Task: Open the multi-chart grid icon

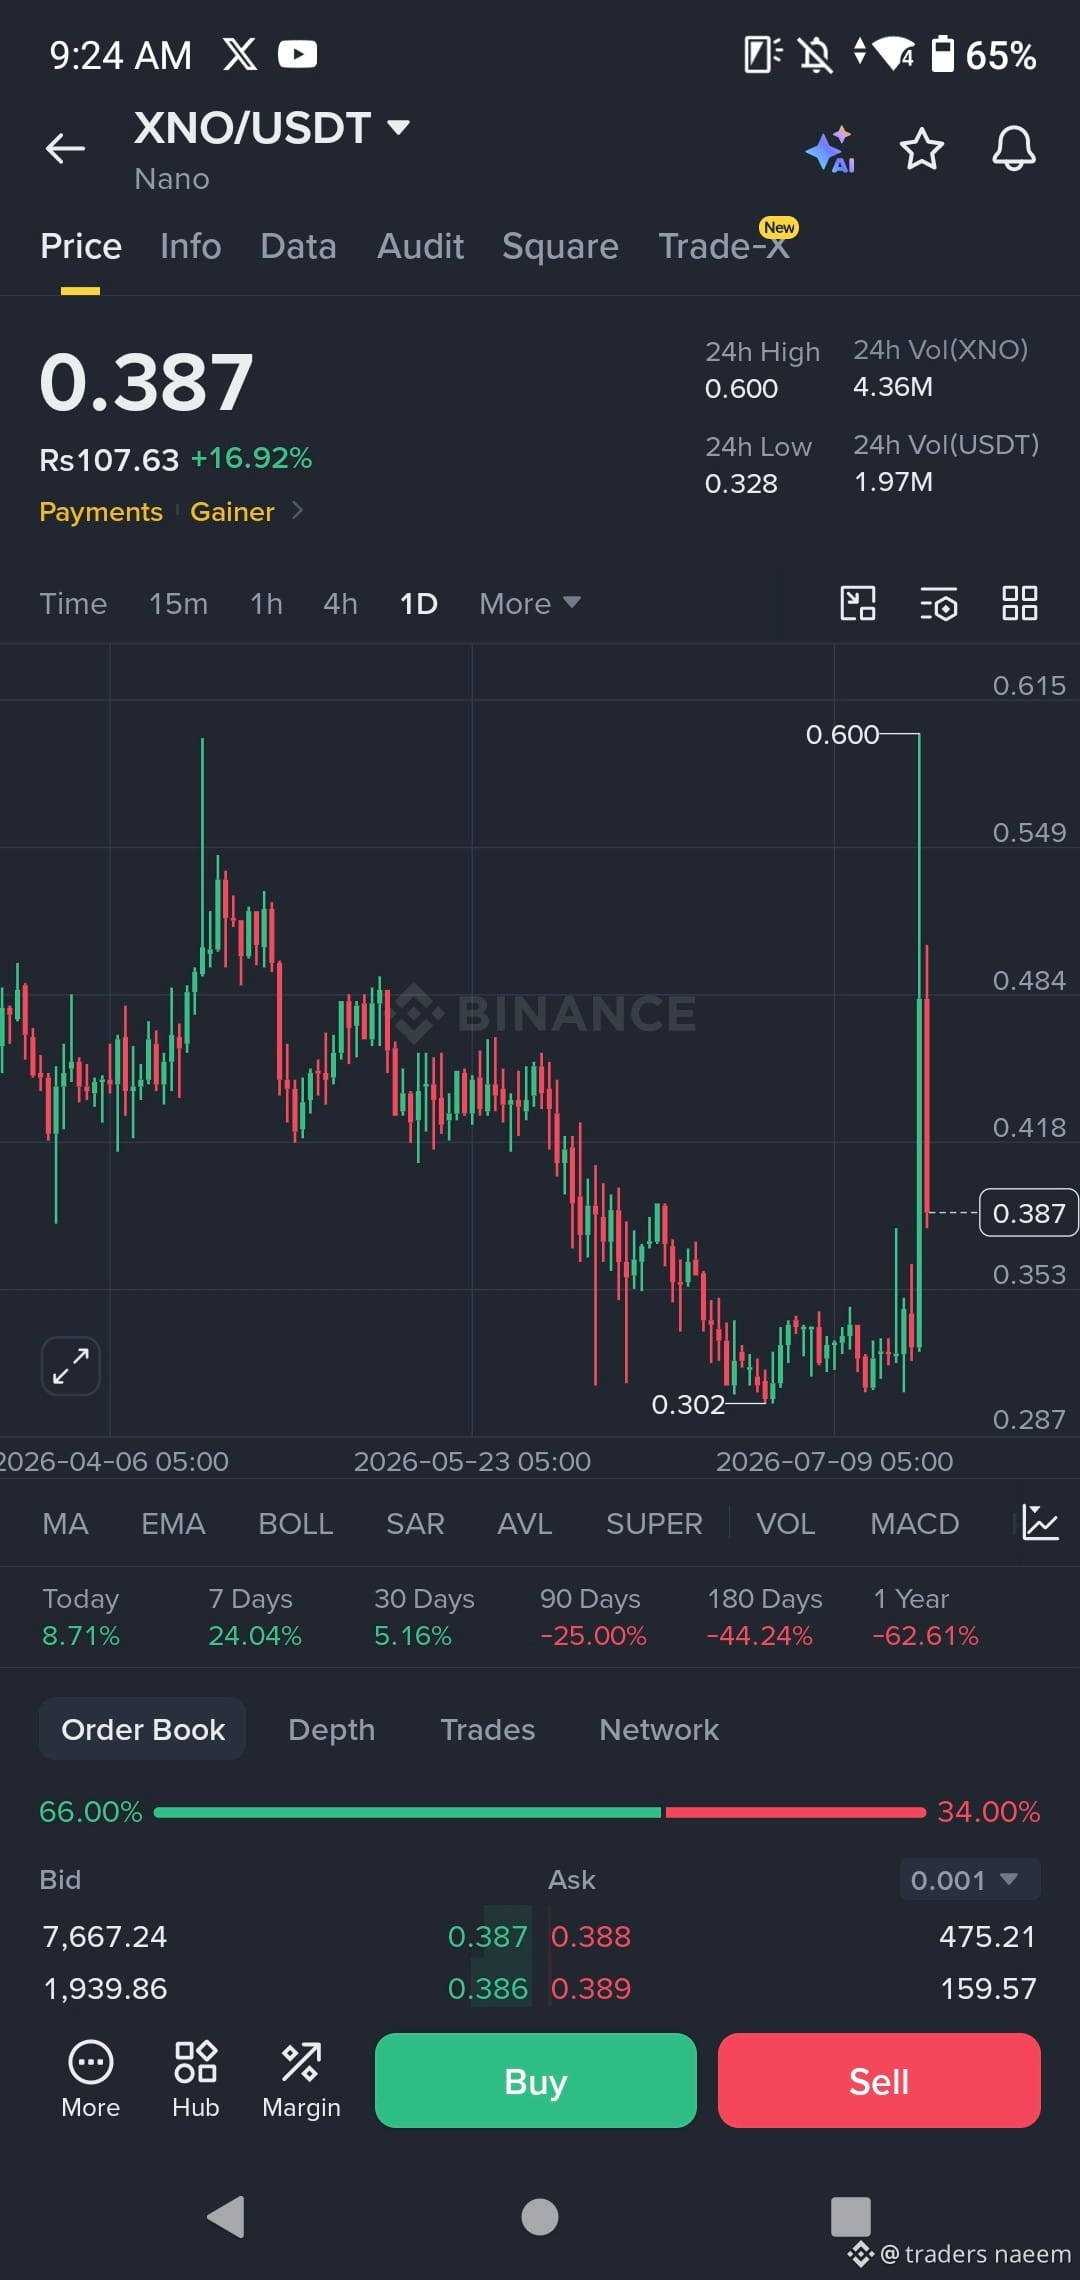Action: (x=1020, y=603)
